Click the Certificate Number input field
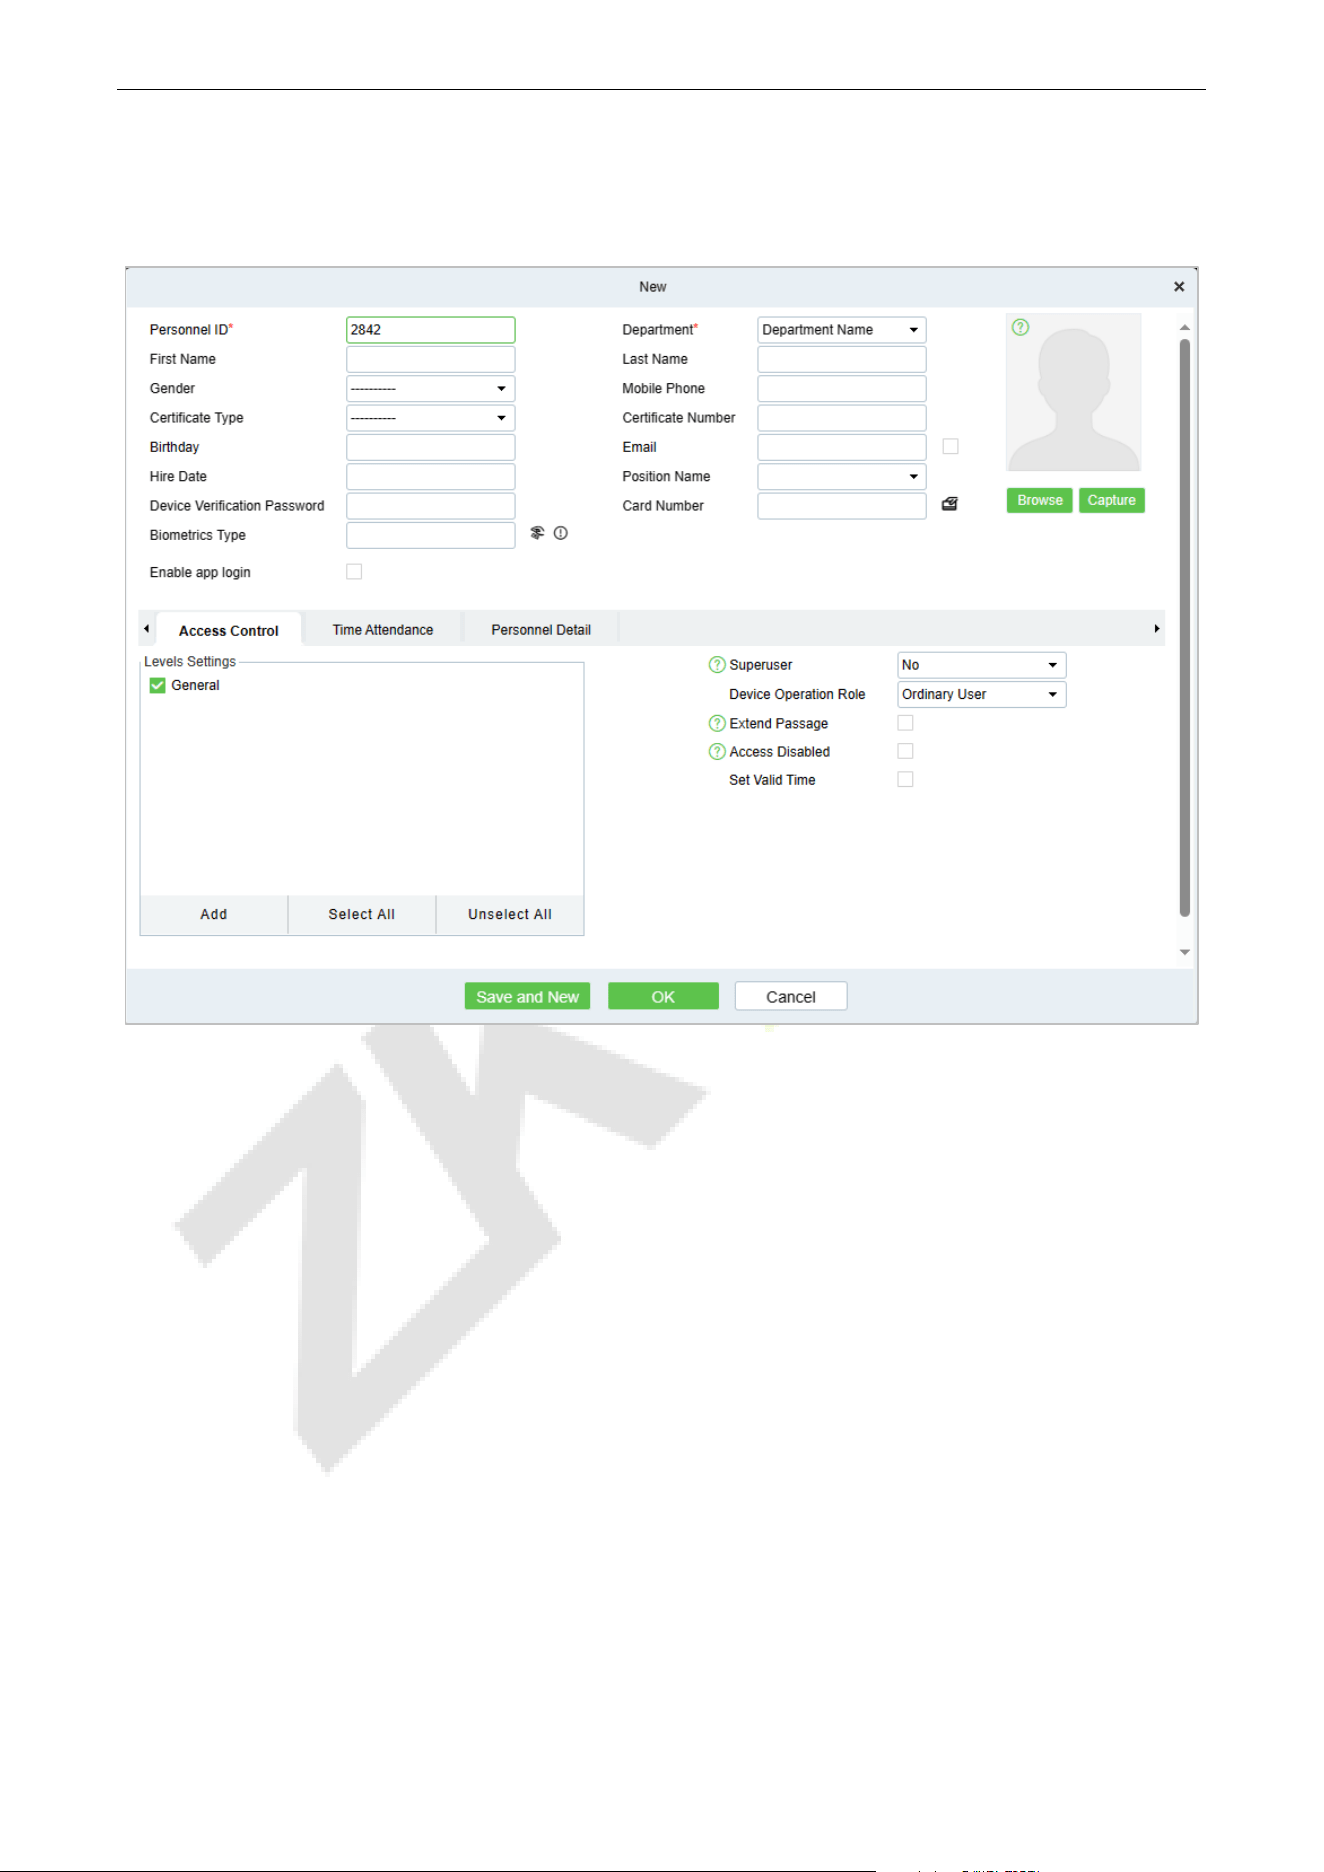The width and height of the screenshot is (1324, 1872). pos(842,418)
